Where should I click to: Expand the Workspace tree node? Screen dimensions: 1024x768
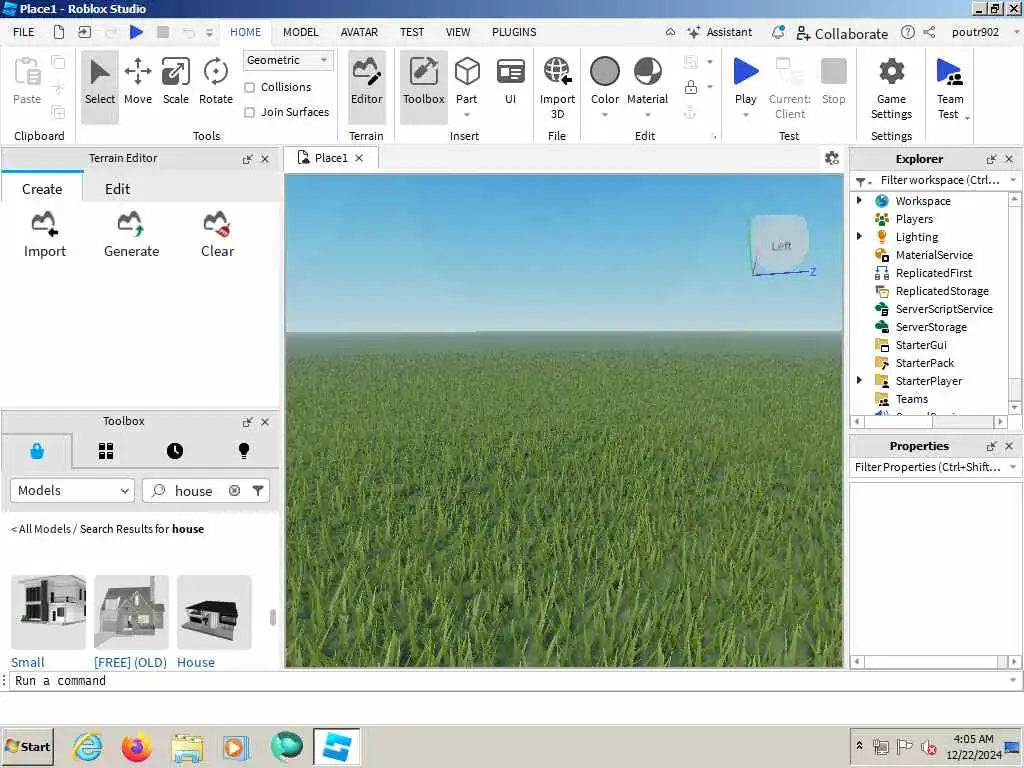pos(859,200)
